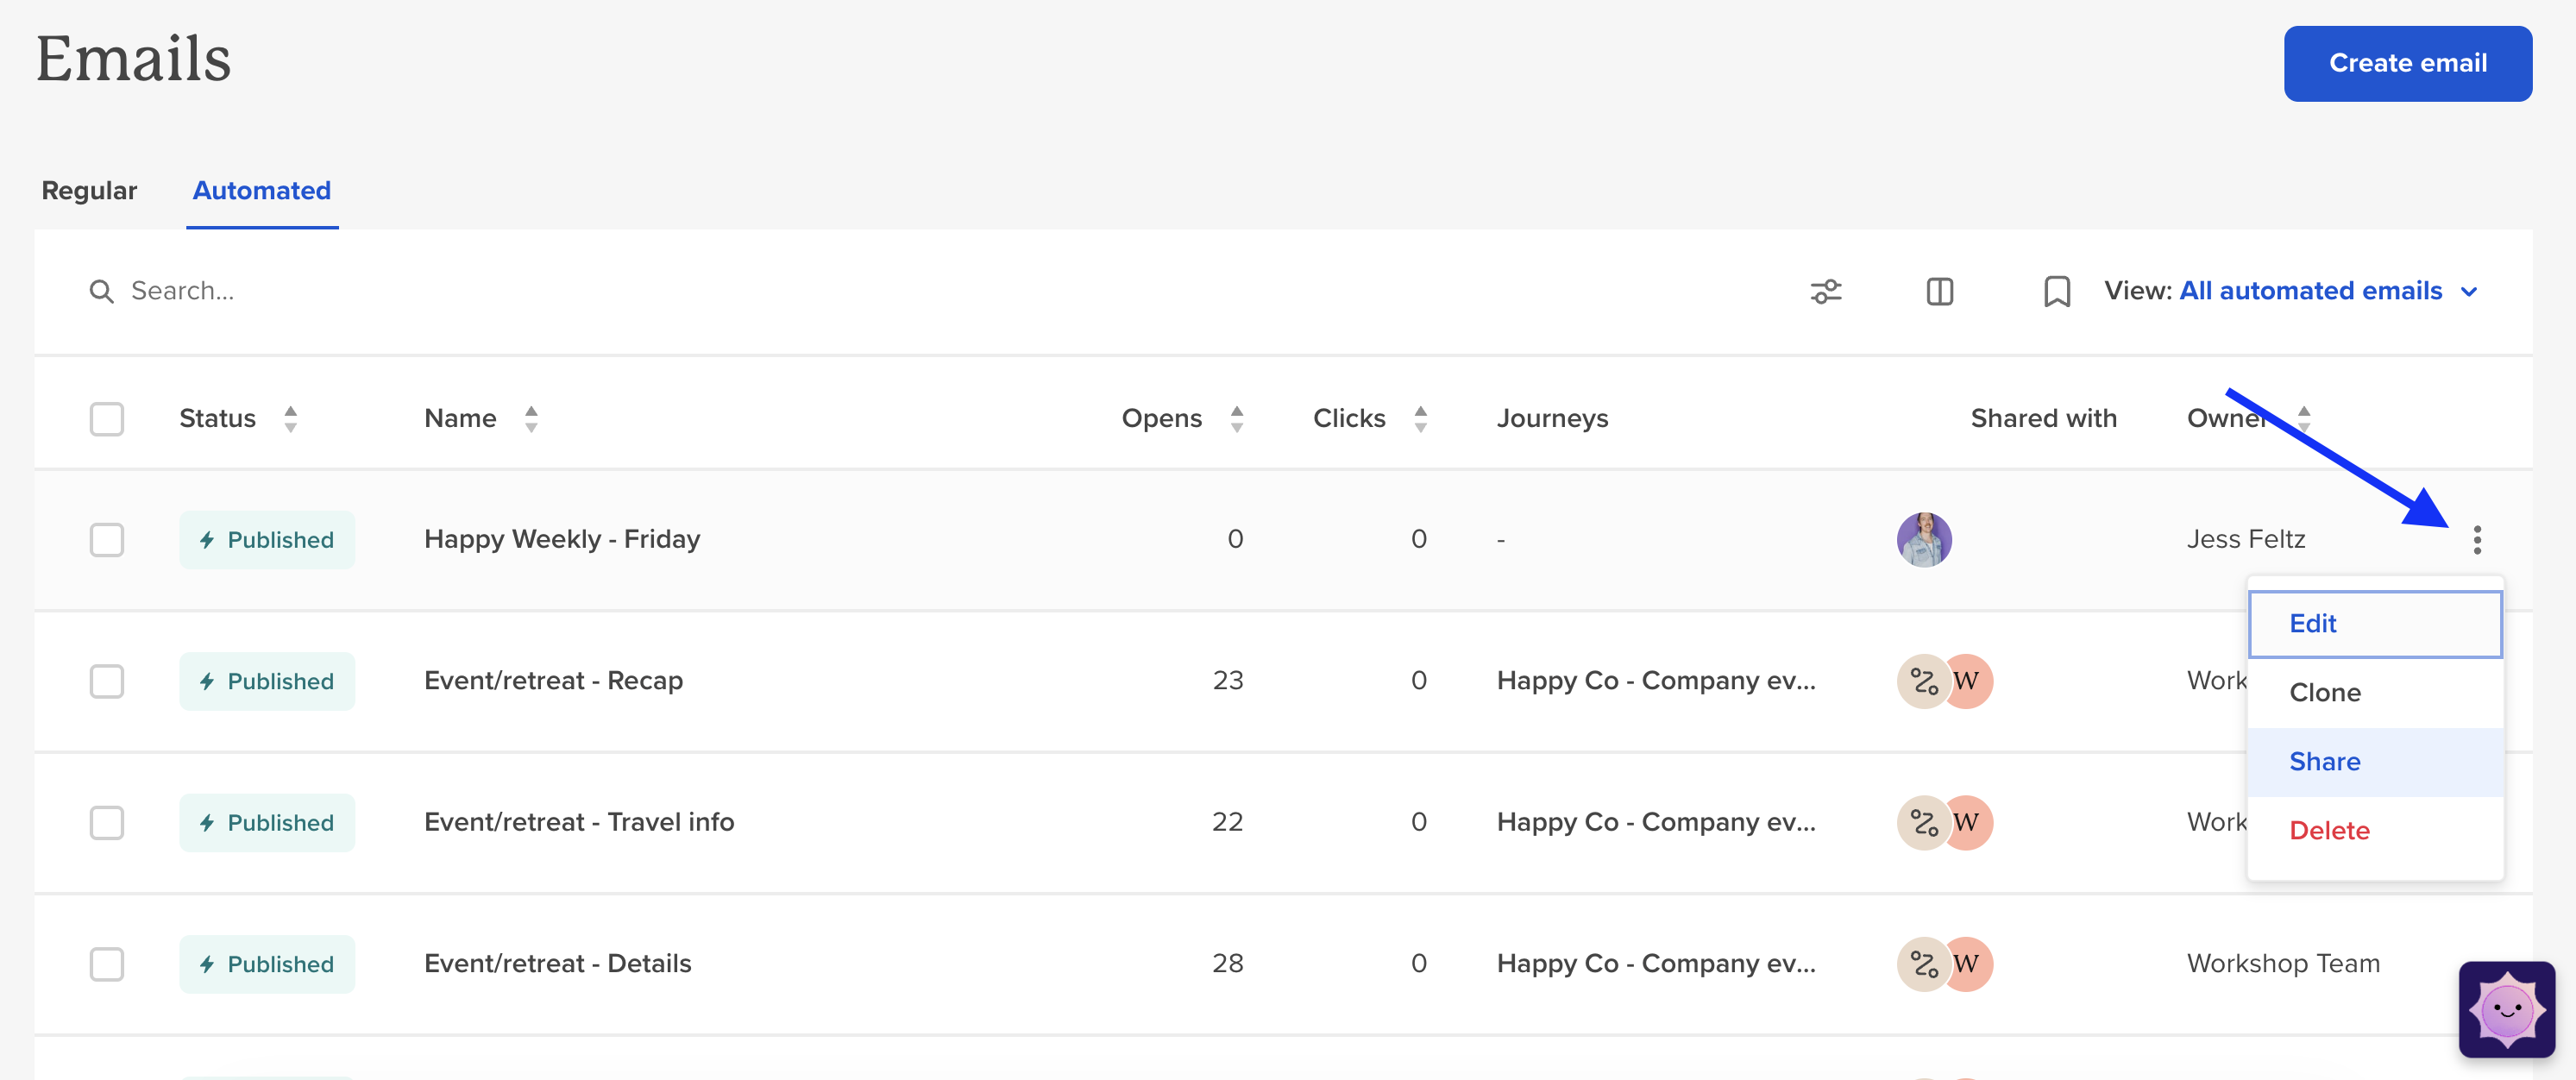Click Happy Co journey for Event/retreat - Recap

tap(1656, 681)
